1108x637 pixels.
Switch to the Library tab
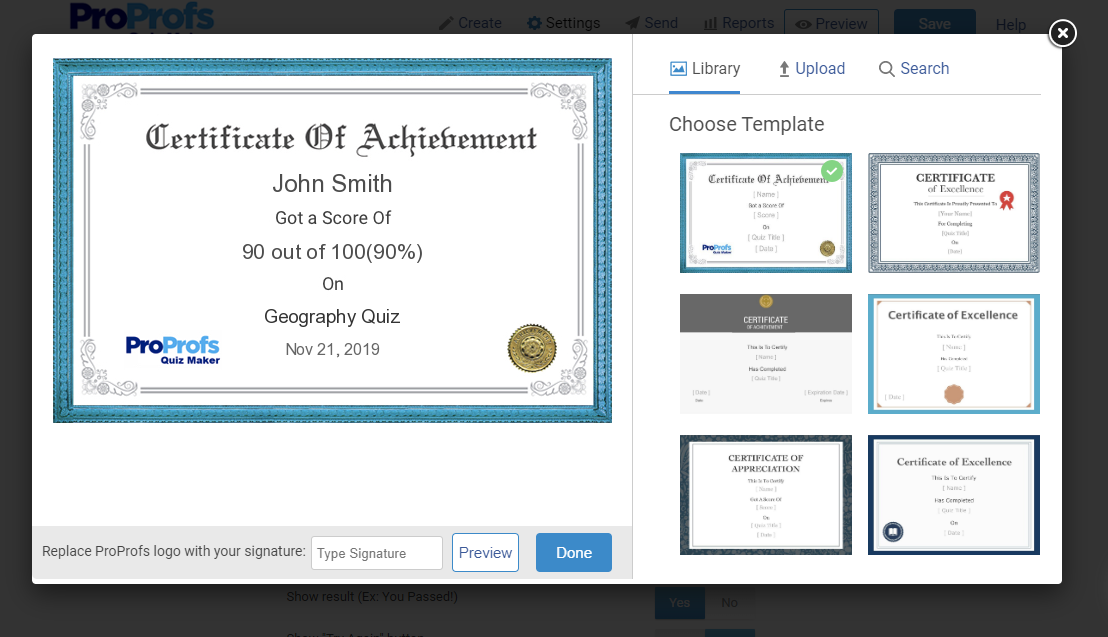tap(705, 69)
